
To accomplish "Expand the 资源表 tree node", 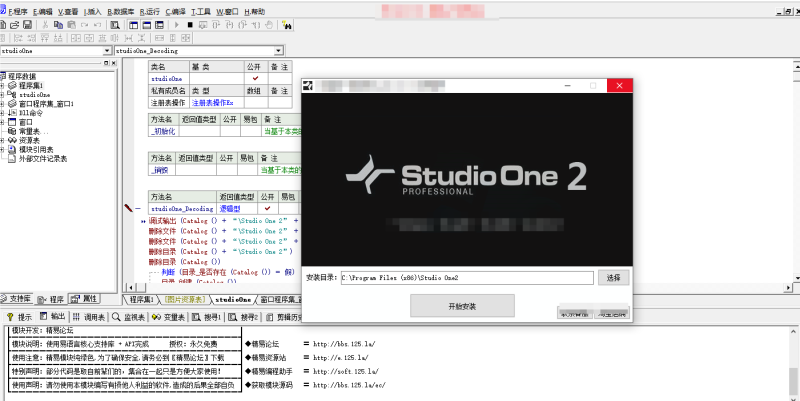I will tap(2, 141).
